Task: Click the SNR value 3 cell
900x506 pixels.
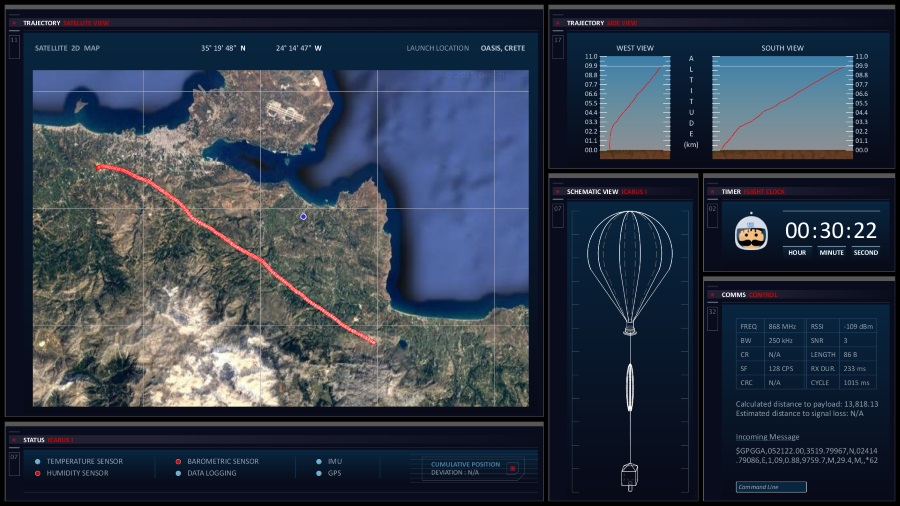Action: 858,340
